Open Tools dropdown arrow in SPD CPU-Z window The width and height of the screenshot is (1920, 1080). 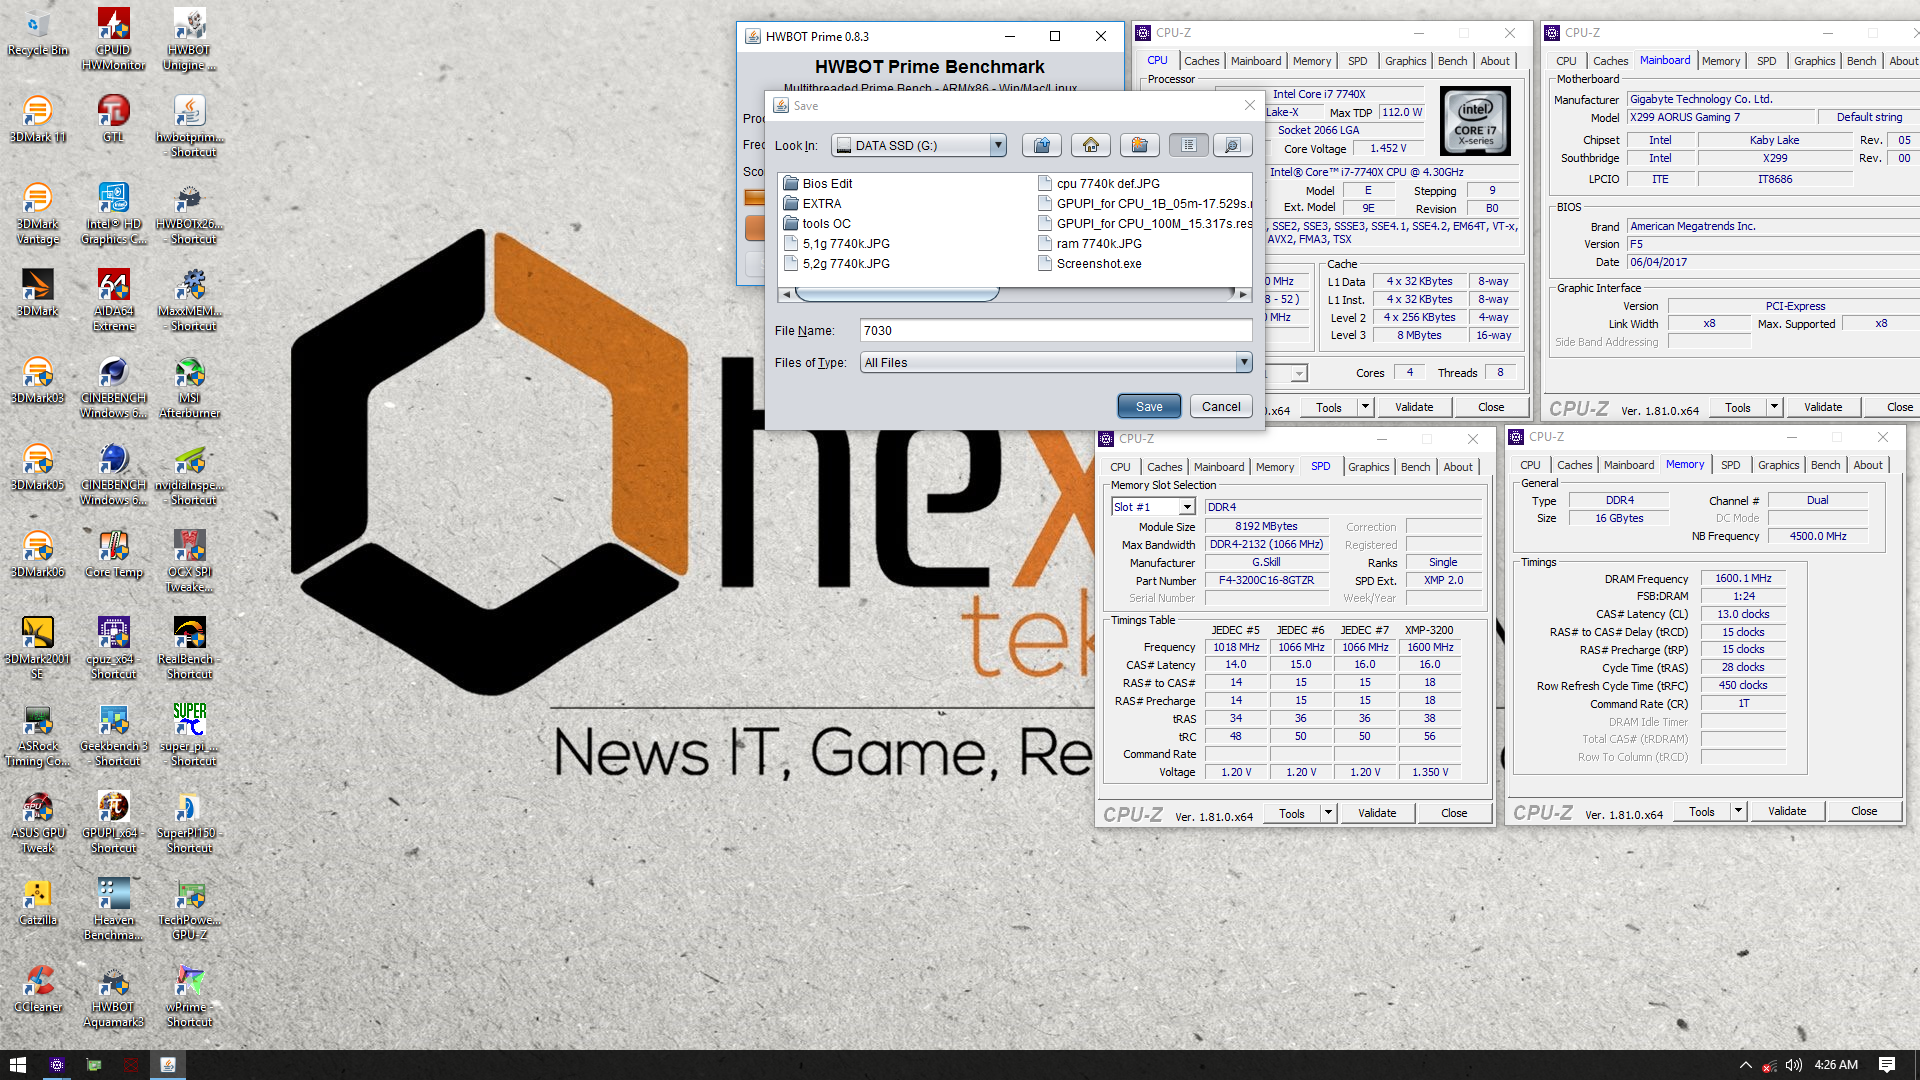point(1328,813)
